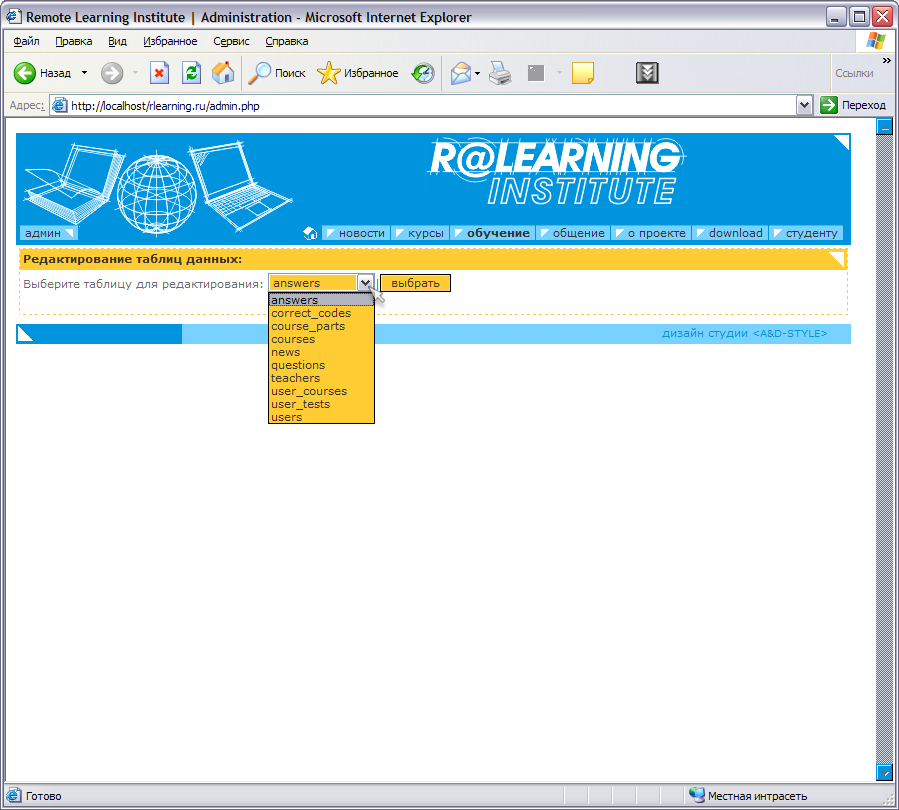Click the Mail envelope toolbar icon
Viewport: 899px width, 810px height.
pos(460,73)
